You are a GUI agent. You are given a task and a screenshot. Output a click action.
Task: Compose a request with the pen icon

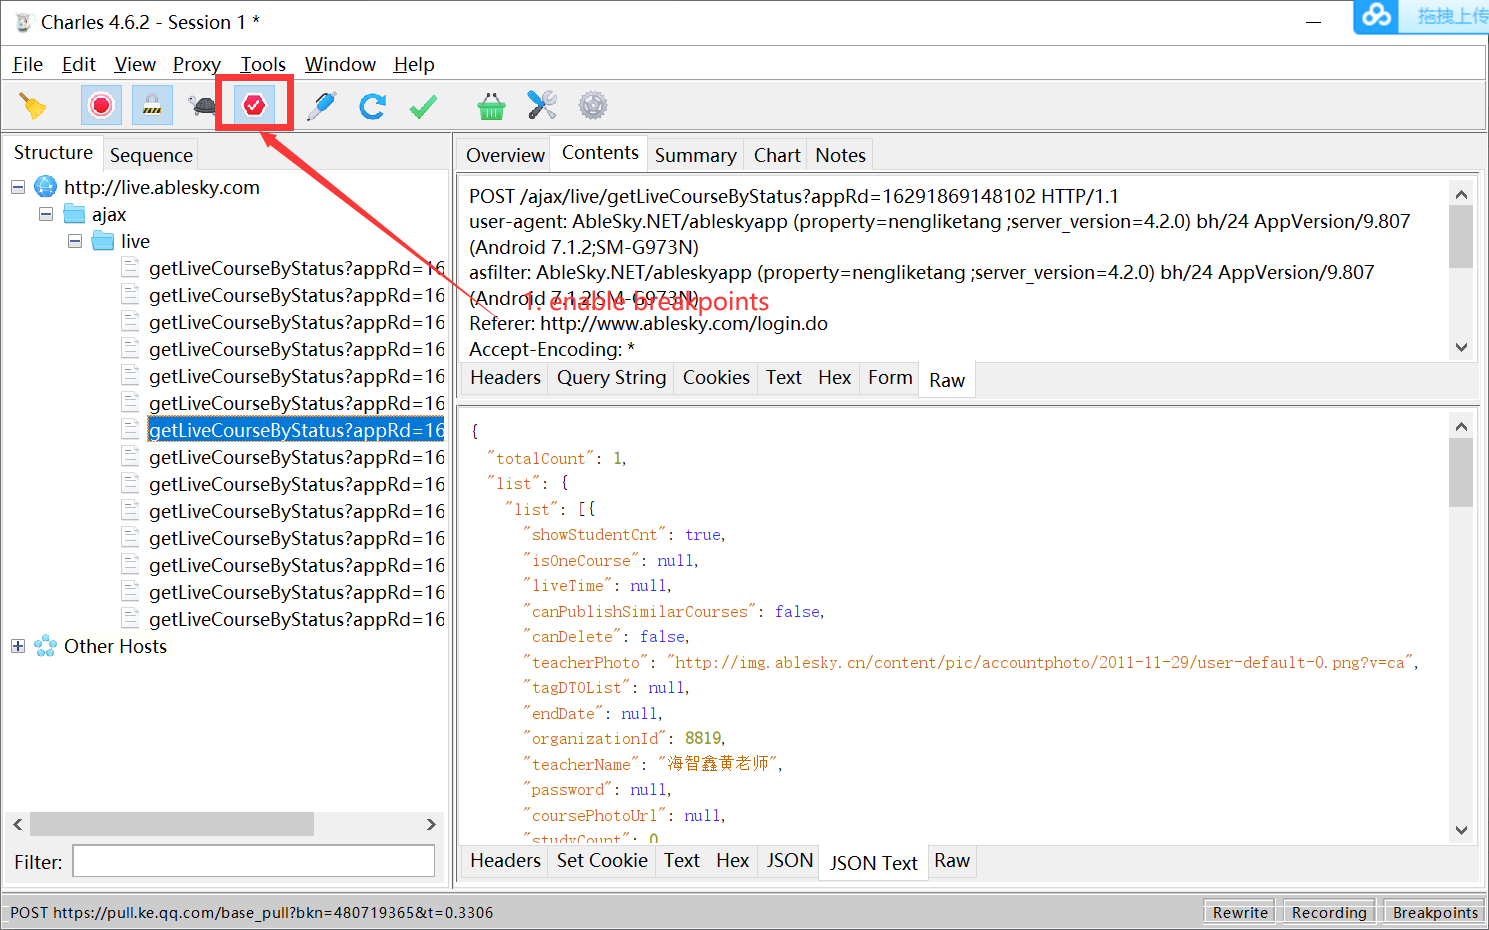click(x=321, y=106)
